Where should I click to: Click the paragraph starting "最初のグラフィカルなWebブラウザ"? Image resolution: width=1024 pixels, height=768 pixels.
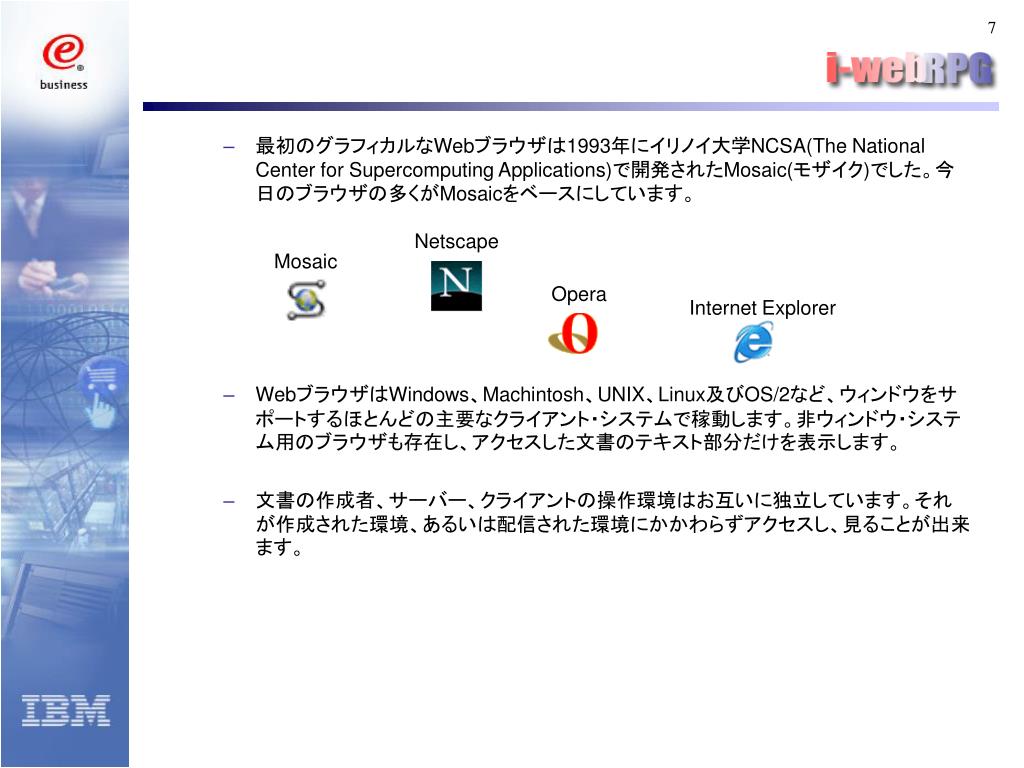point(605,170)
